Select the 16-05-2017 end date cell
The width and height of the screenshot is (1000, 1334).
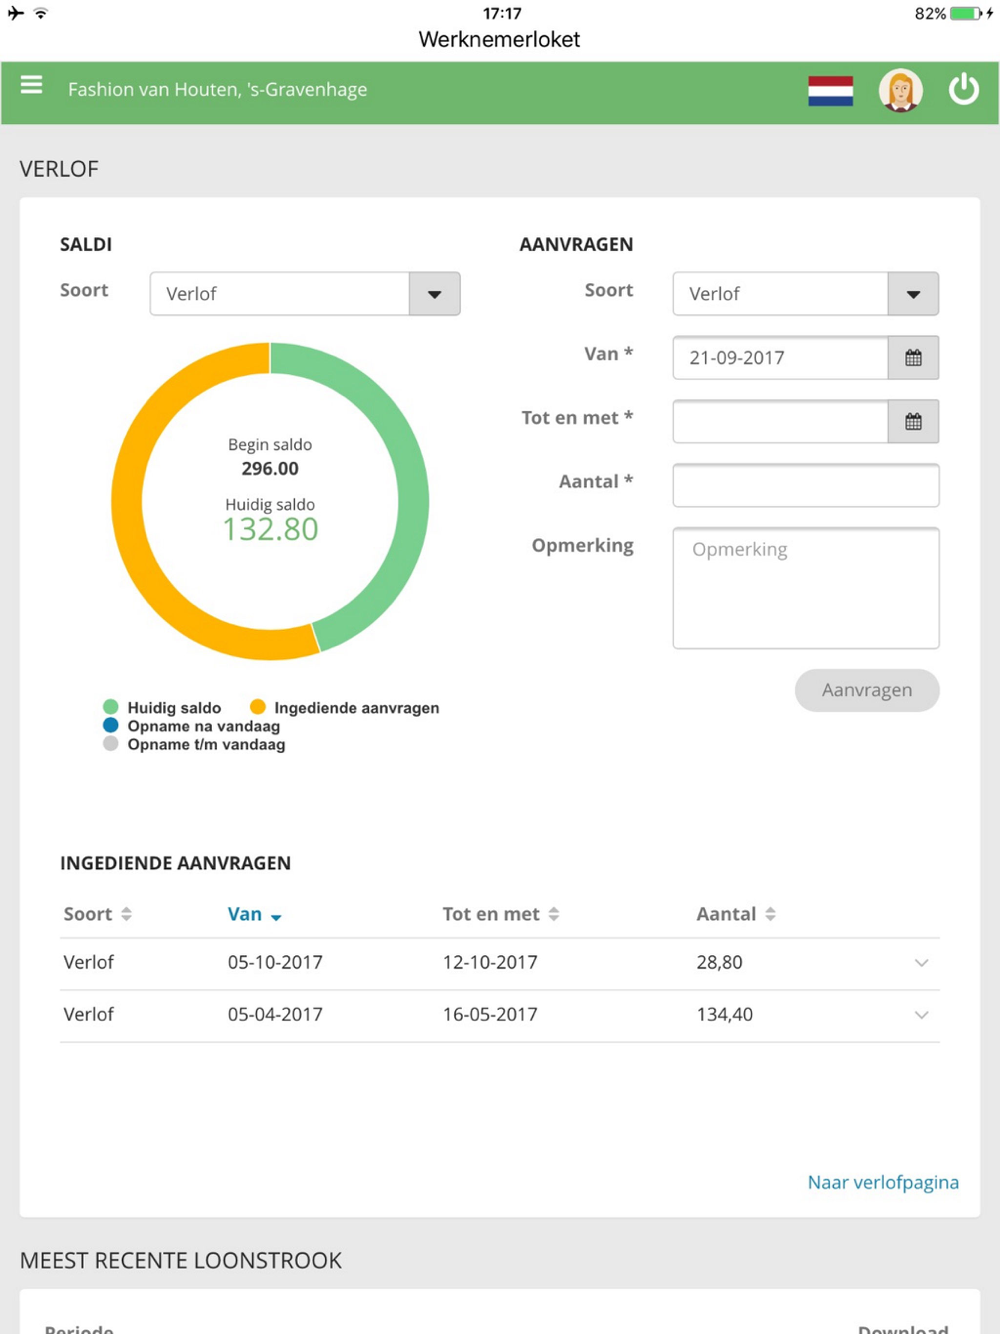(x=490, y=1015)
